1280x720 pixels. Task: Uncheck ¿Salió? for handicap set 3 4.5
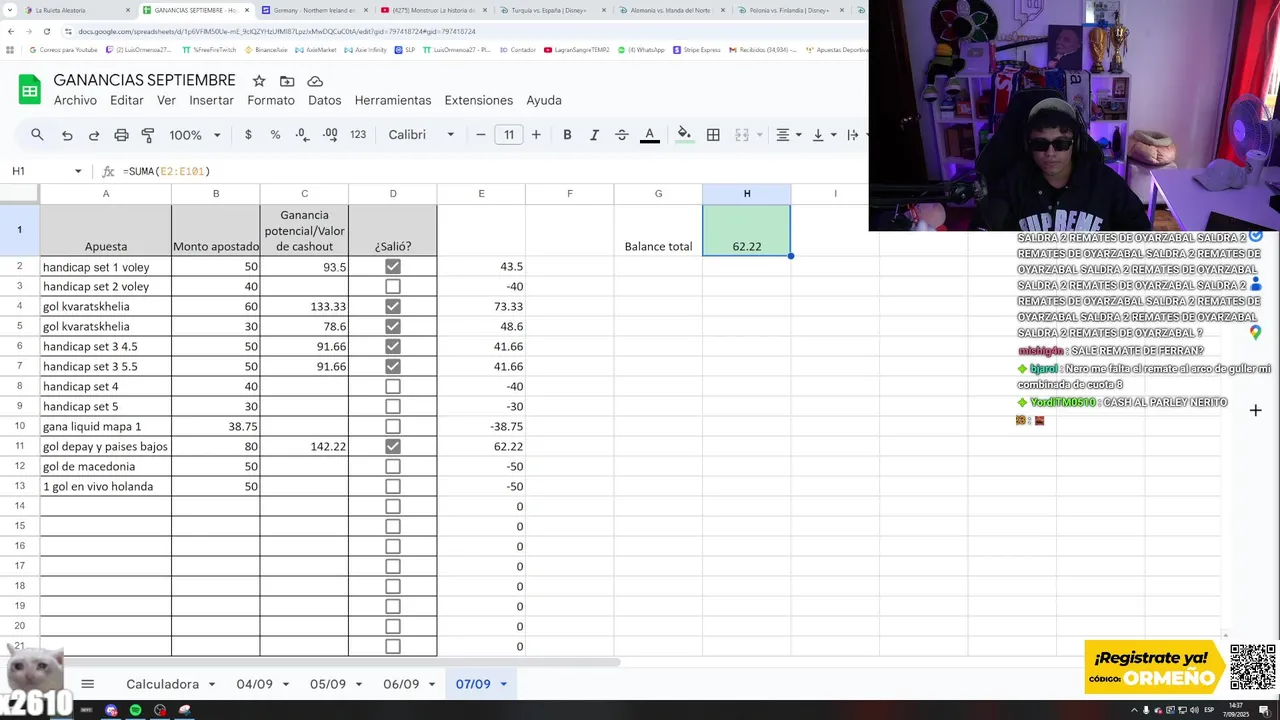(393, 346)
